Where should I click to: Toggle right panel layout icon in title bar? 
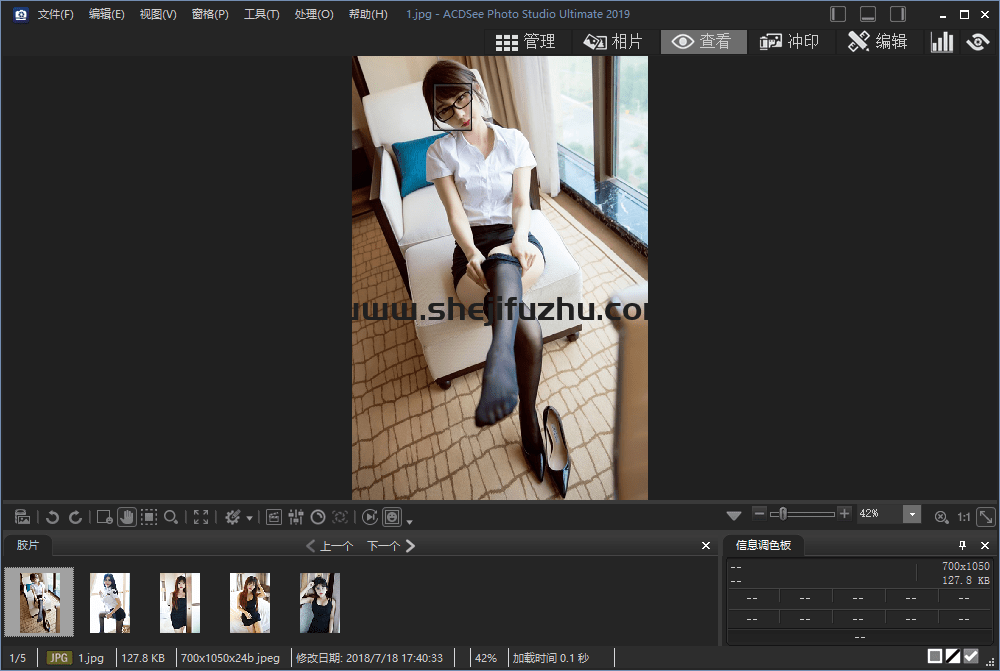[x=898, y=14]
